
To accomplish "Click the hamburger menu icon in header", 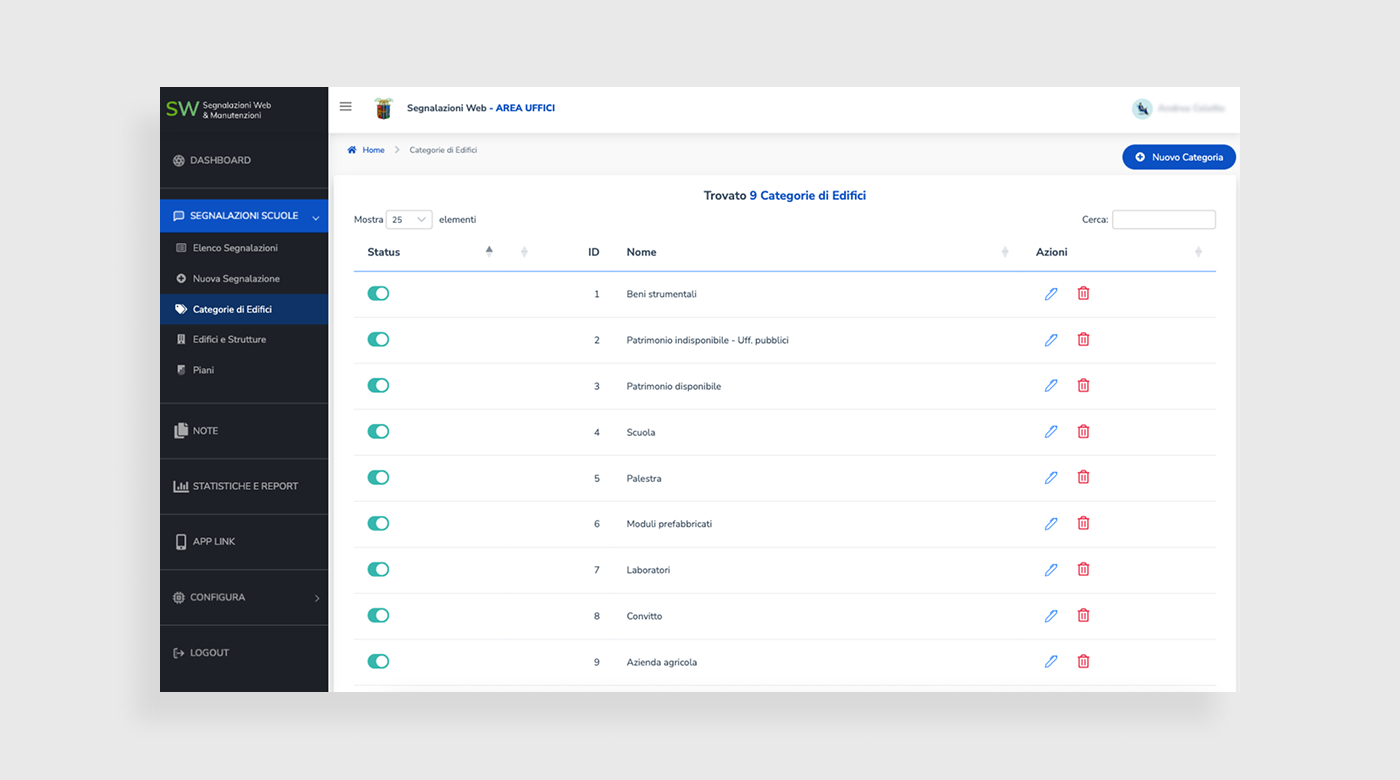I will click(346, 107).
